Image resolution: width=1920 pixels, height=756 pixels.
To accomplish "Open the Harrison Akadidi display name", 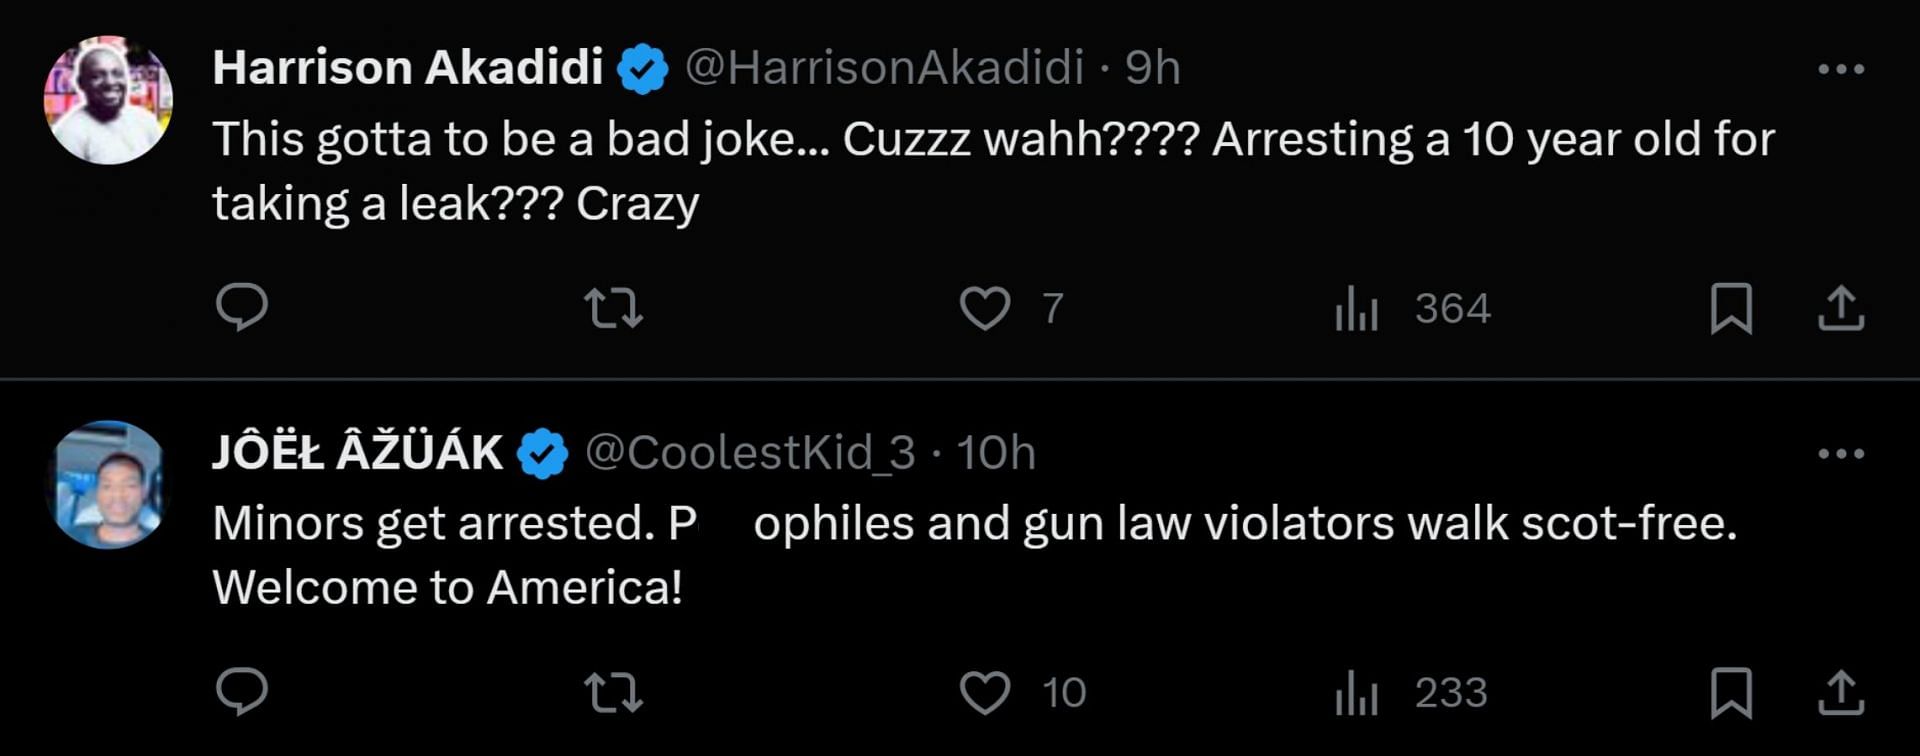I will [x=408, y=68].
